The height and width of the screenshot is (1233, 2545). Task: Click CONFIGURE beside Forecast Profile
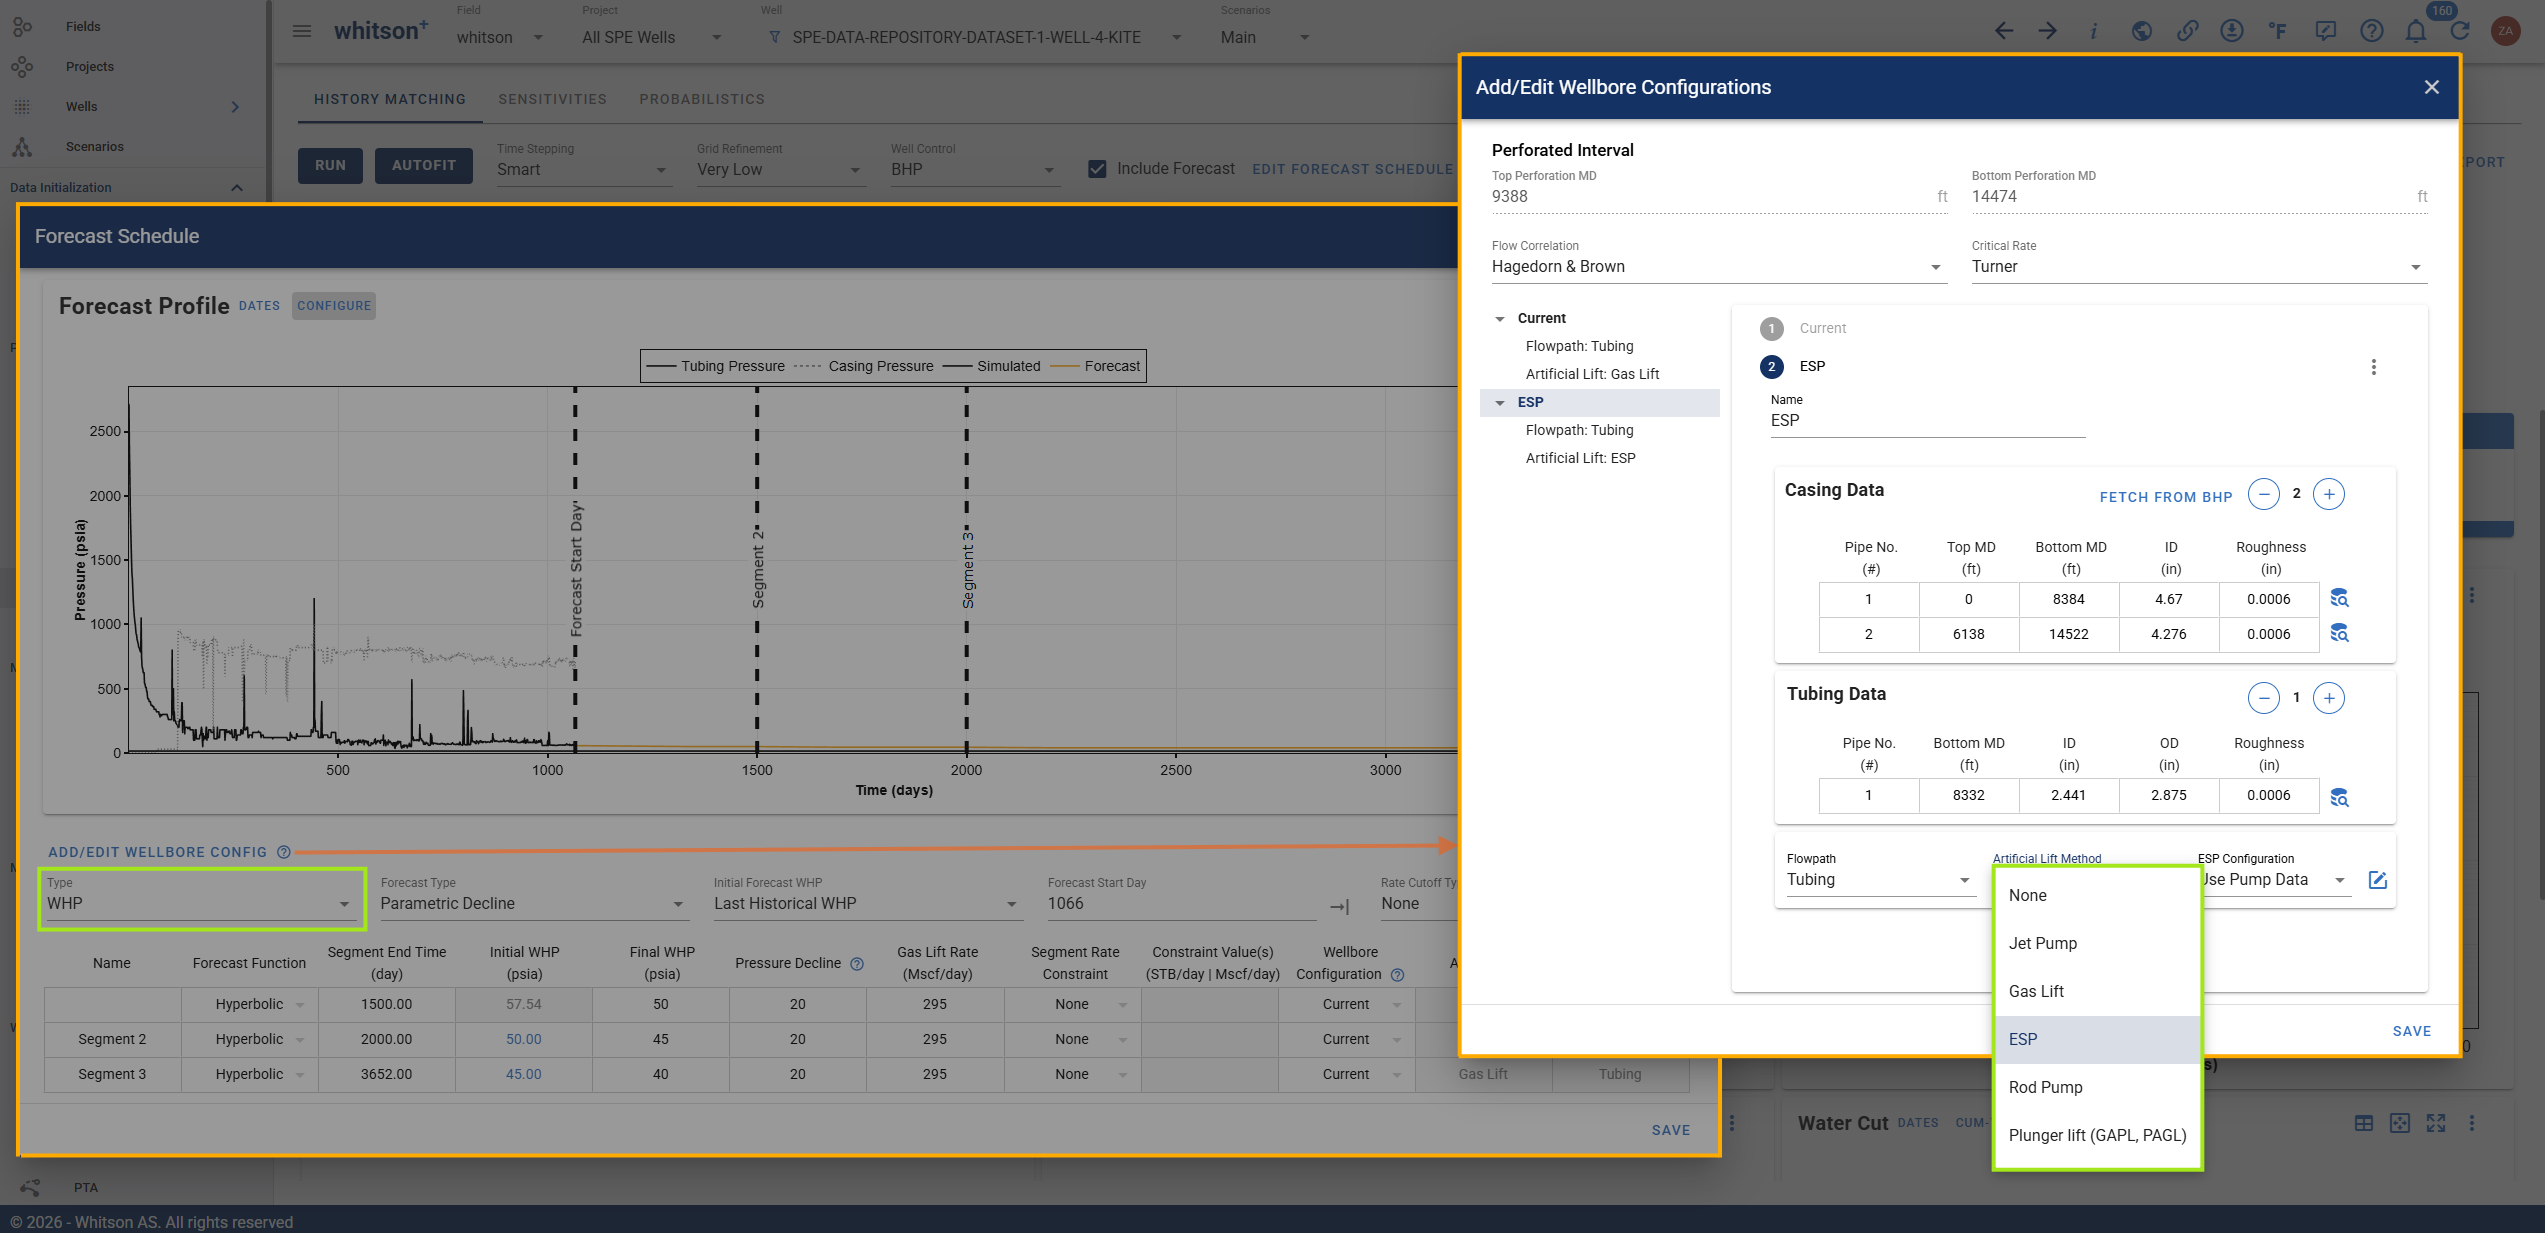[334, 306]
